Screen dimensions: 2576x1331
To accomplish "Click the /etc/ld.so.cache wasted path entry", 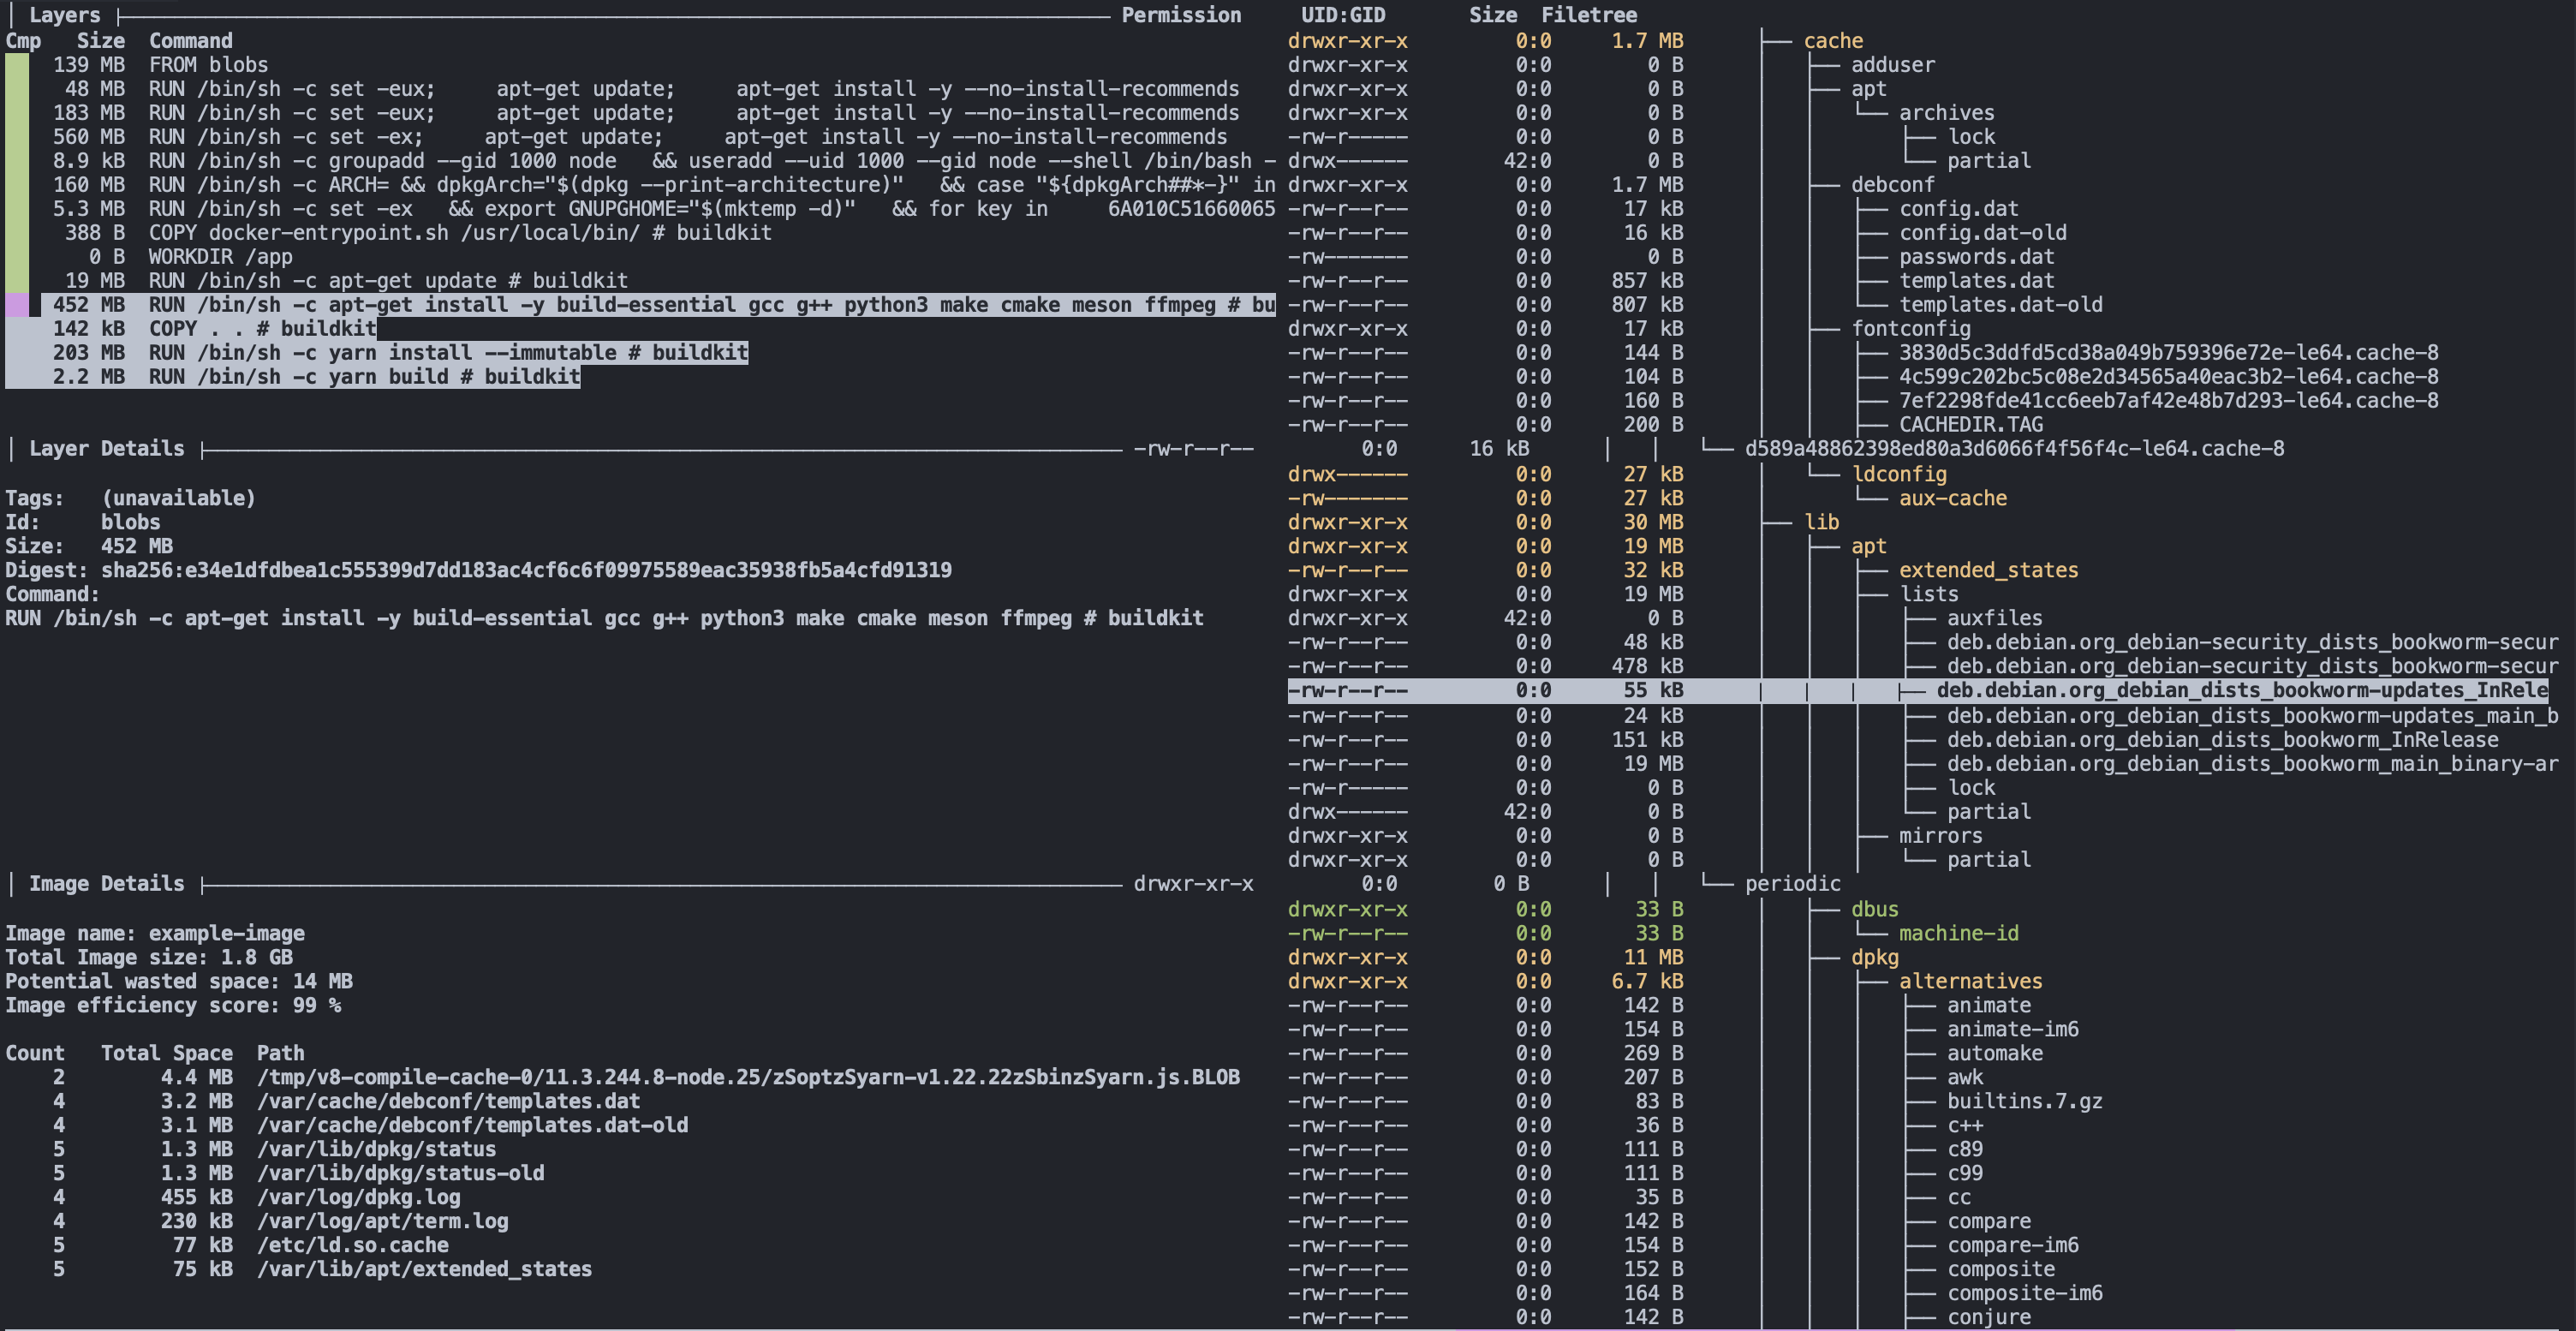I will 352,1245.
